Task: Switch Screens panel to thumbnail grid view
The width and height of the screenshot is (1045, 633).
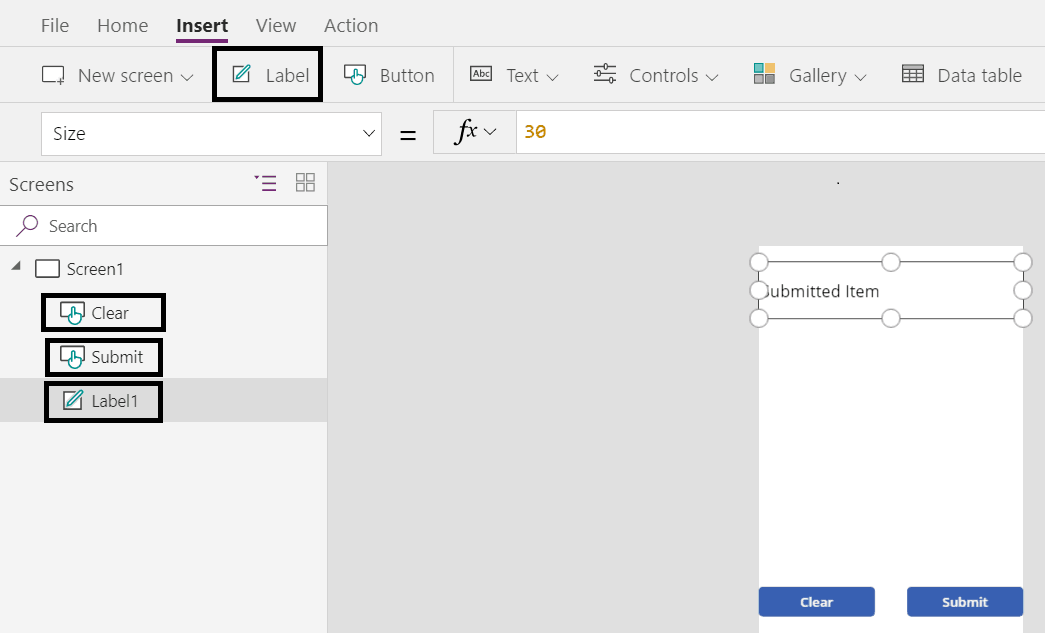Action: 305,183
